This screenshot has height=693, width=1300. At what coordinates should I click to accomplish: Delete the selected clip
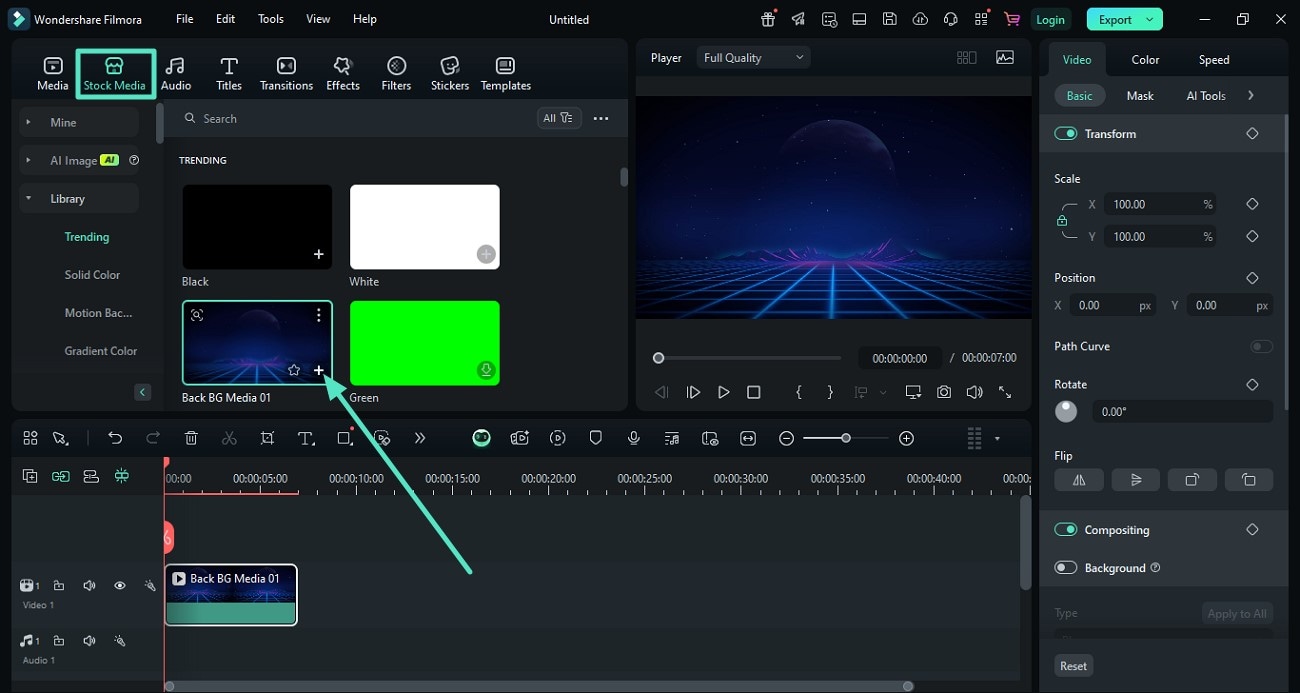coord(191,438)
